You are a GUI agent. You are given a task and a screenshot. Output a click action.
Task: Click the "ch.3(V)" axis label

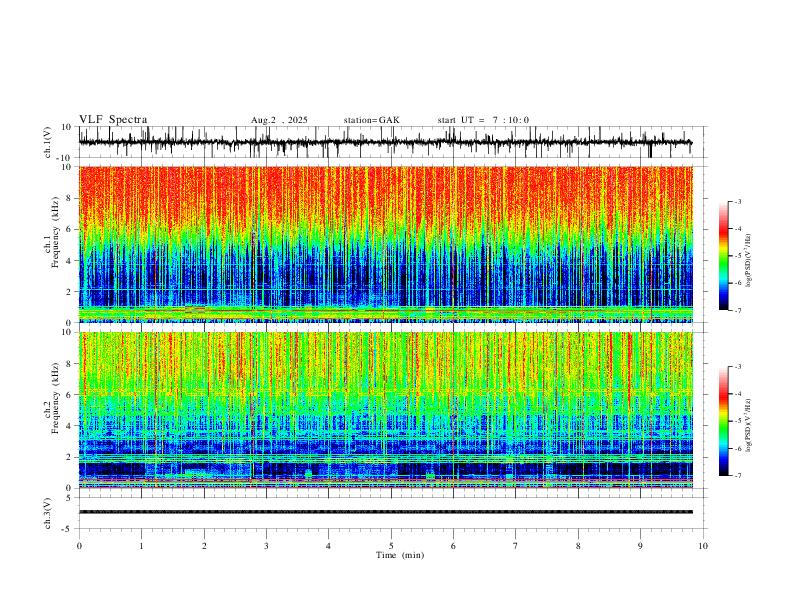(x=48, y=514)
